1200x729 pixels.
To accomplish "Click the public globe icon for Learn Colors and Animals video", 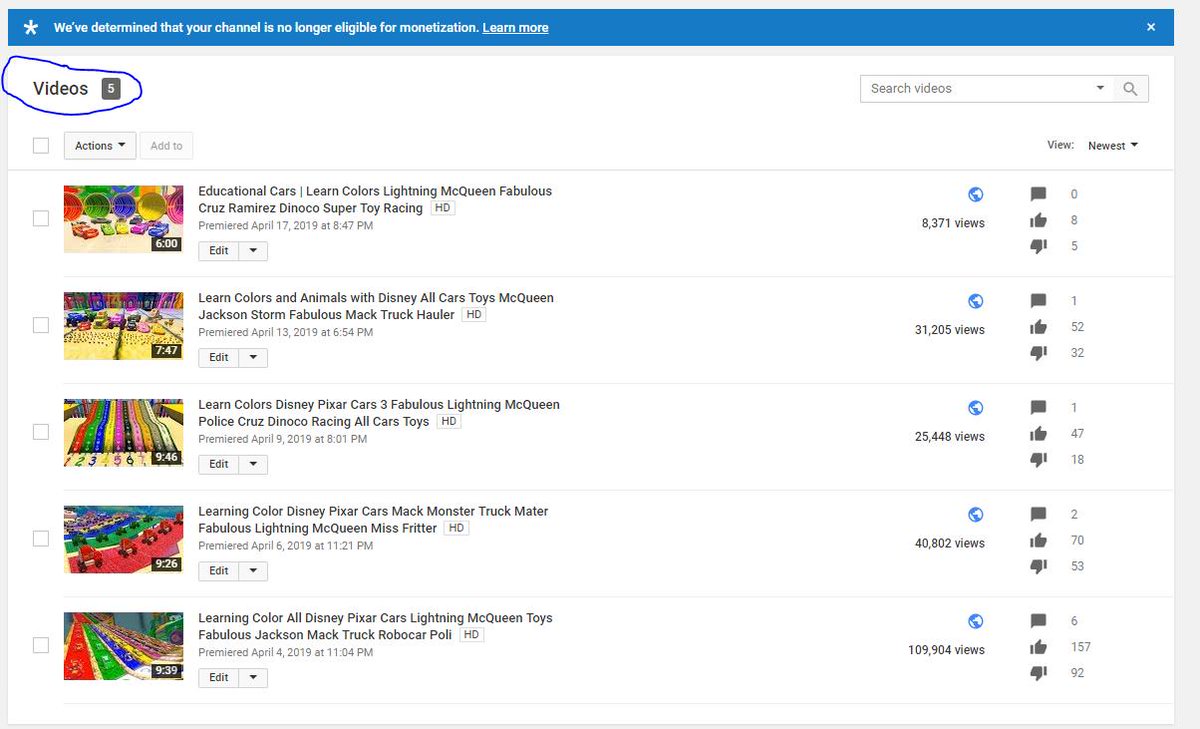I will click(976, 301).
